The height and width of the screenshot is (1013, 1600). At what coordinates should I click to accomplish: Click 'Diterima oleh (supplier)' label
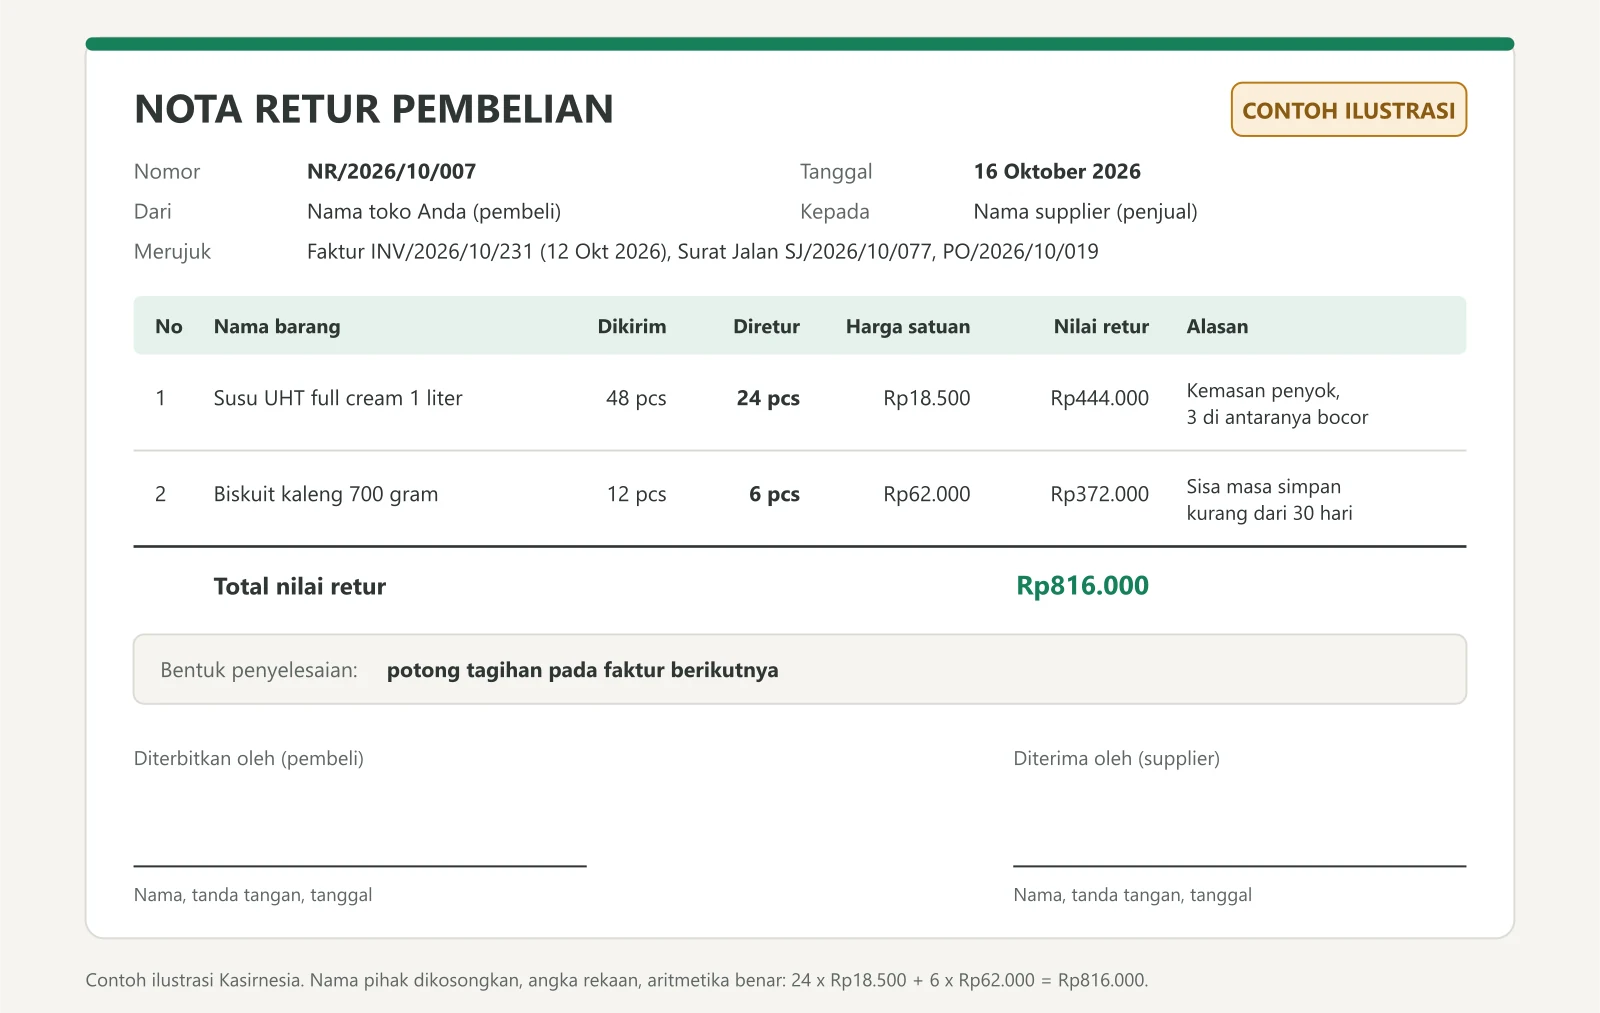1117,758
